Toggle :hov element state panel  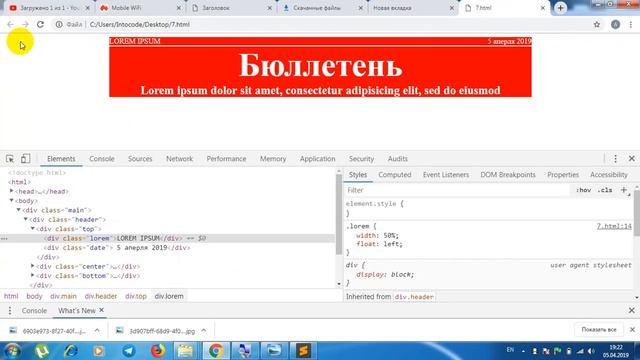coord(583,190)
